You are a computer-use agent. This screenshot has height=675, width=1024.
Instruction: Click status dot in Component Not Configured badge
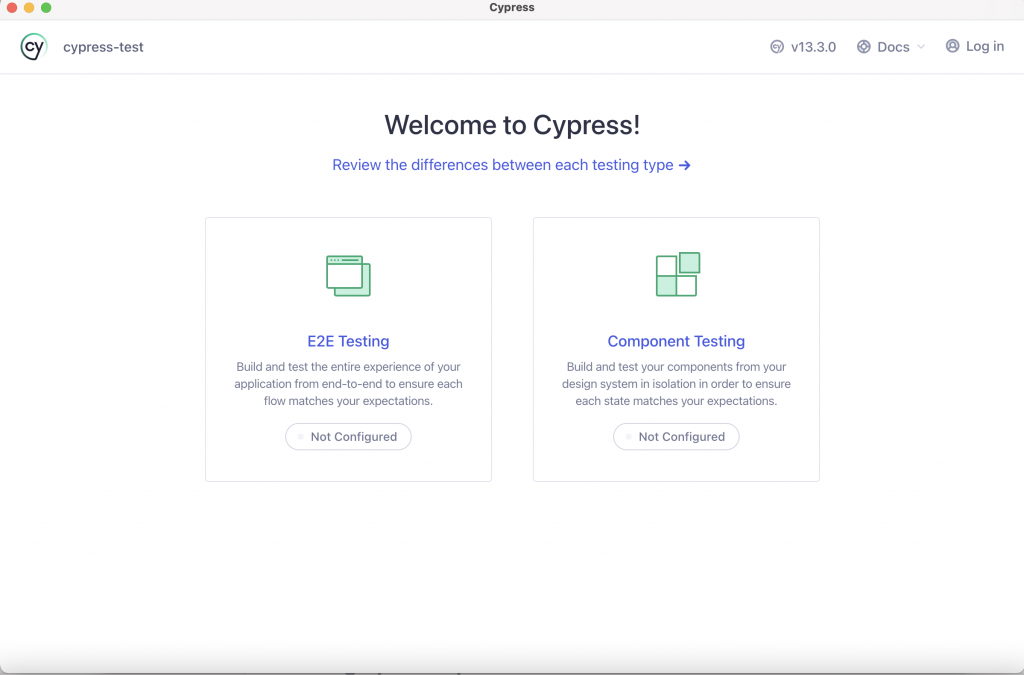628,437
